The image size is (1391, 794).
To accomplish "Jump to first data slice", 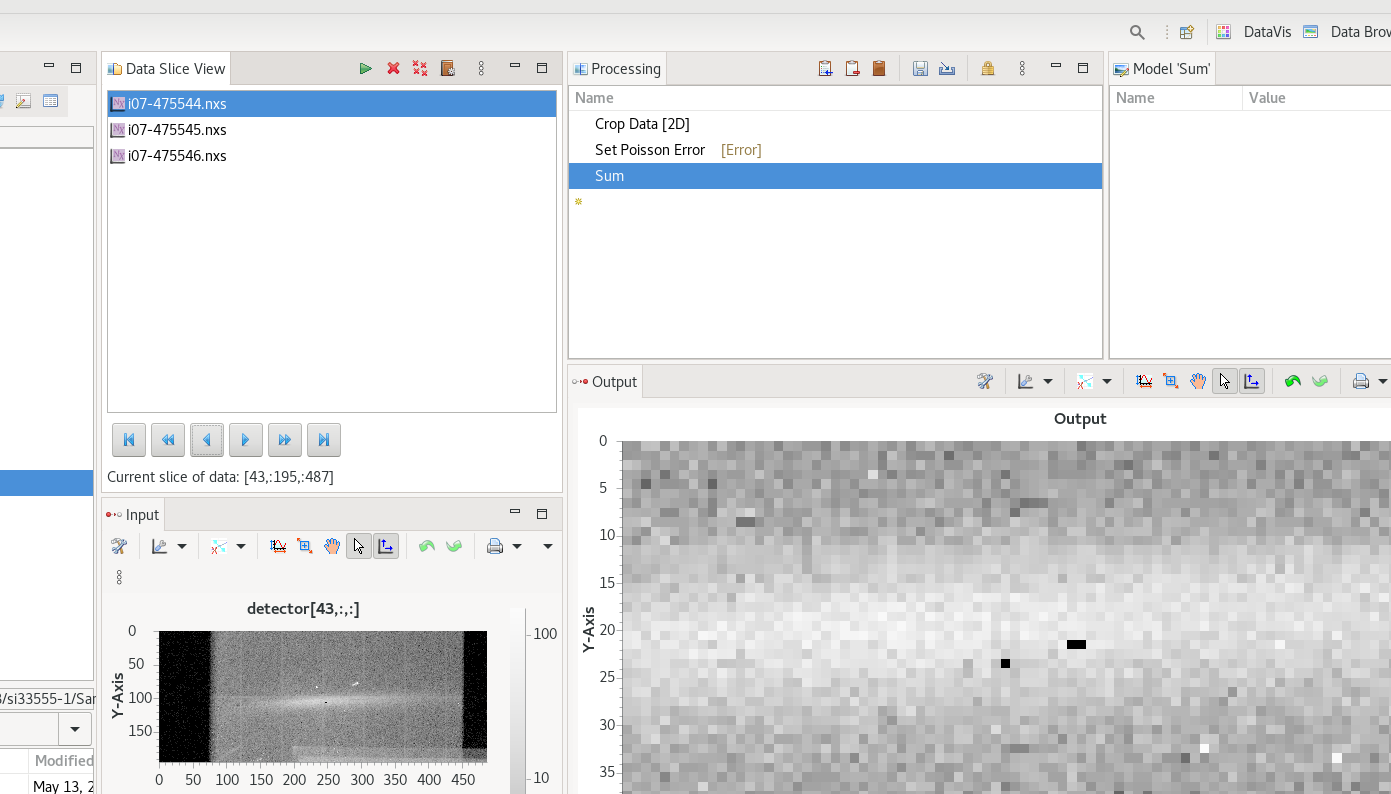I will 129,440.
